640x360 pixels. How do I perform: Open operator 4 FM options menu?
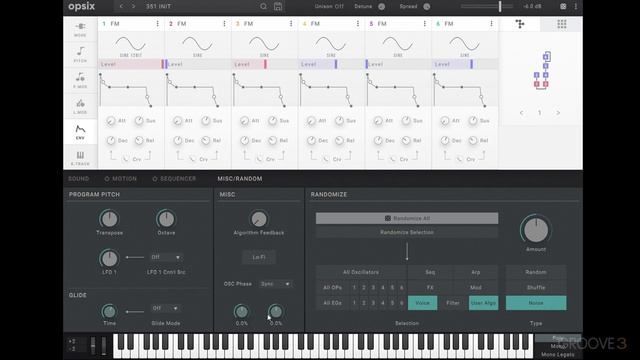tap(358, 24)
